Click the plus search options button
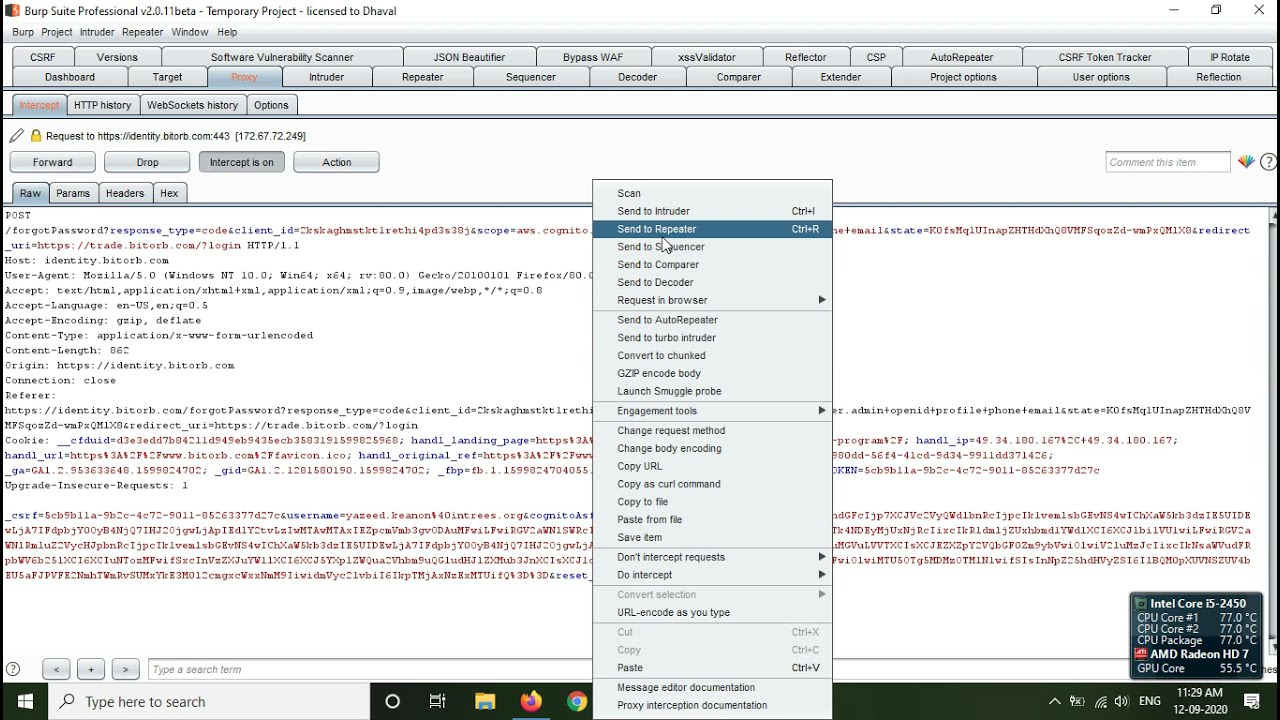Screen dimensions: 1280x720 pos(91,670)
